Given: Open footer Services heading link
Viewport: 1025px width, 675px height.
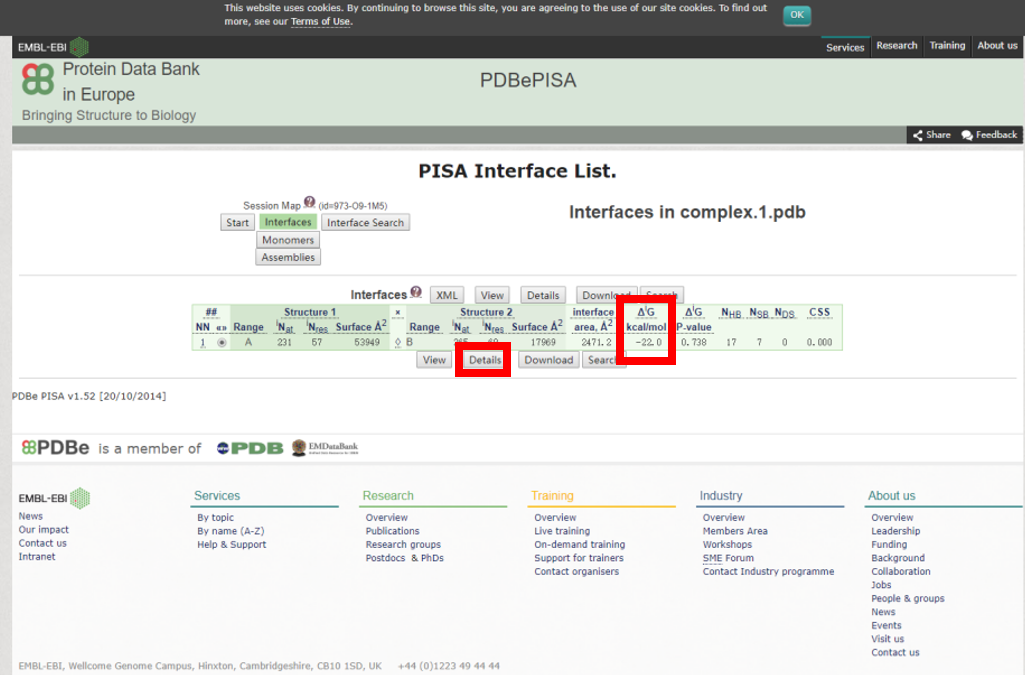Looking at the screenshot, I should pos(217,496).
